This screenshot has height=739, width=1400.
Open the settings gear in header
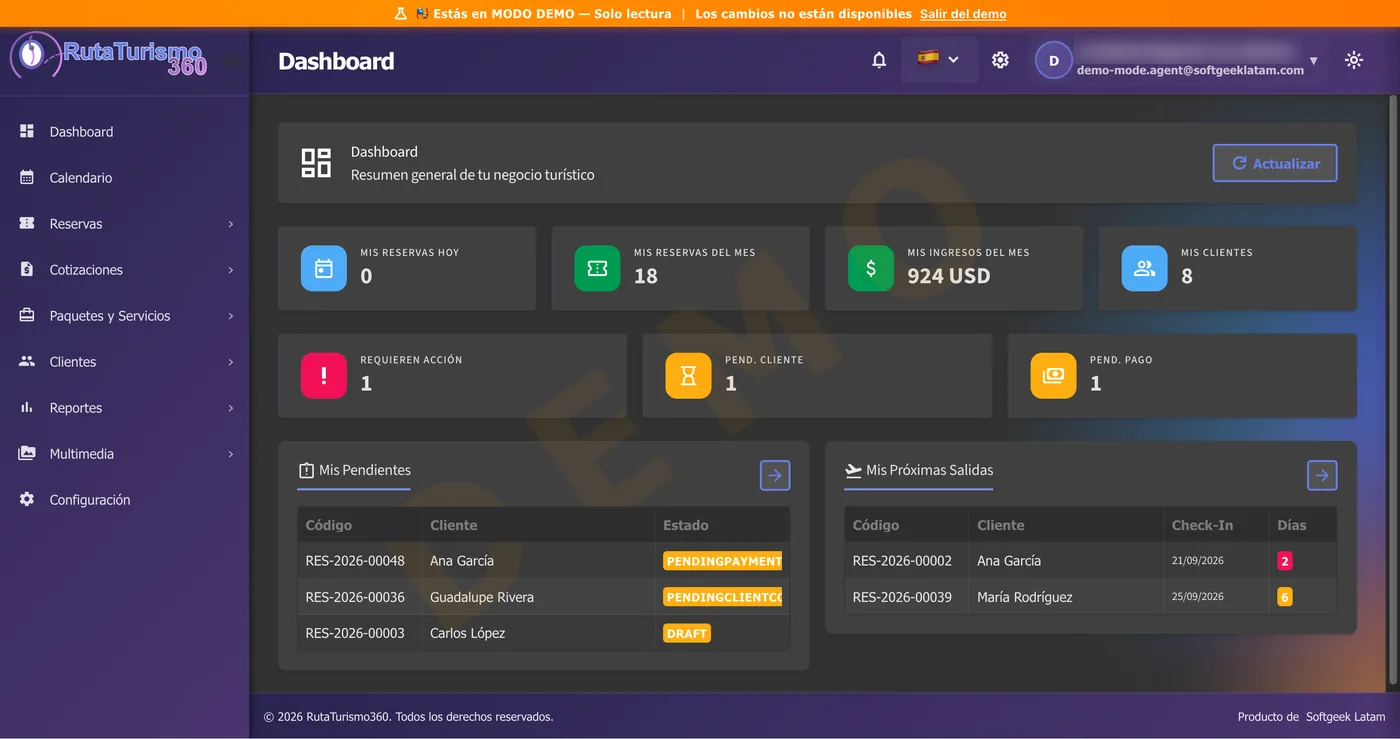(x=1000, y=60)
